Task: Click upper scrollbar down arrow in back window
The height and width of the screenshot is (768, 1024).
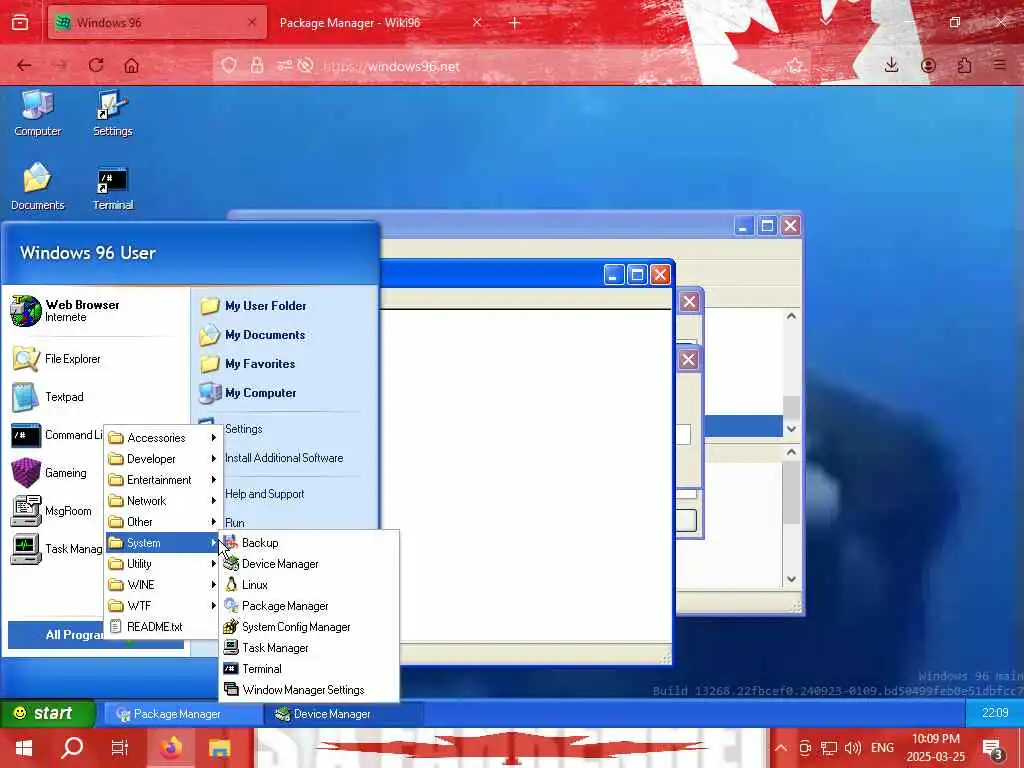Action: pos(792,428)
